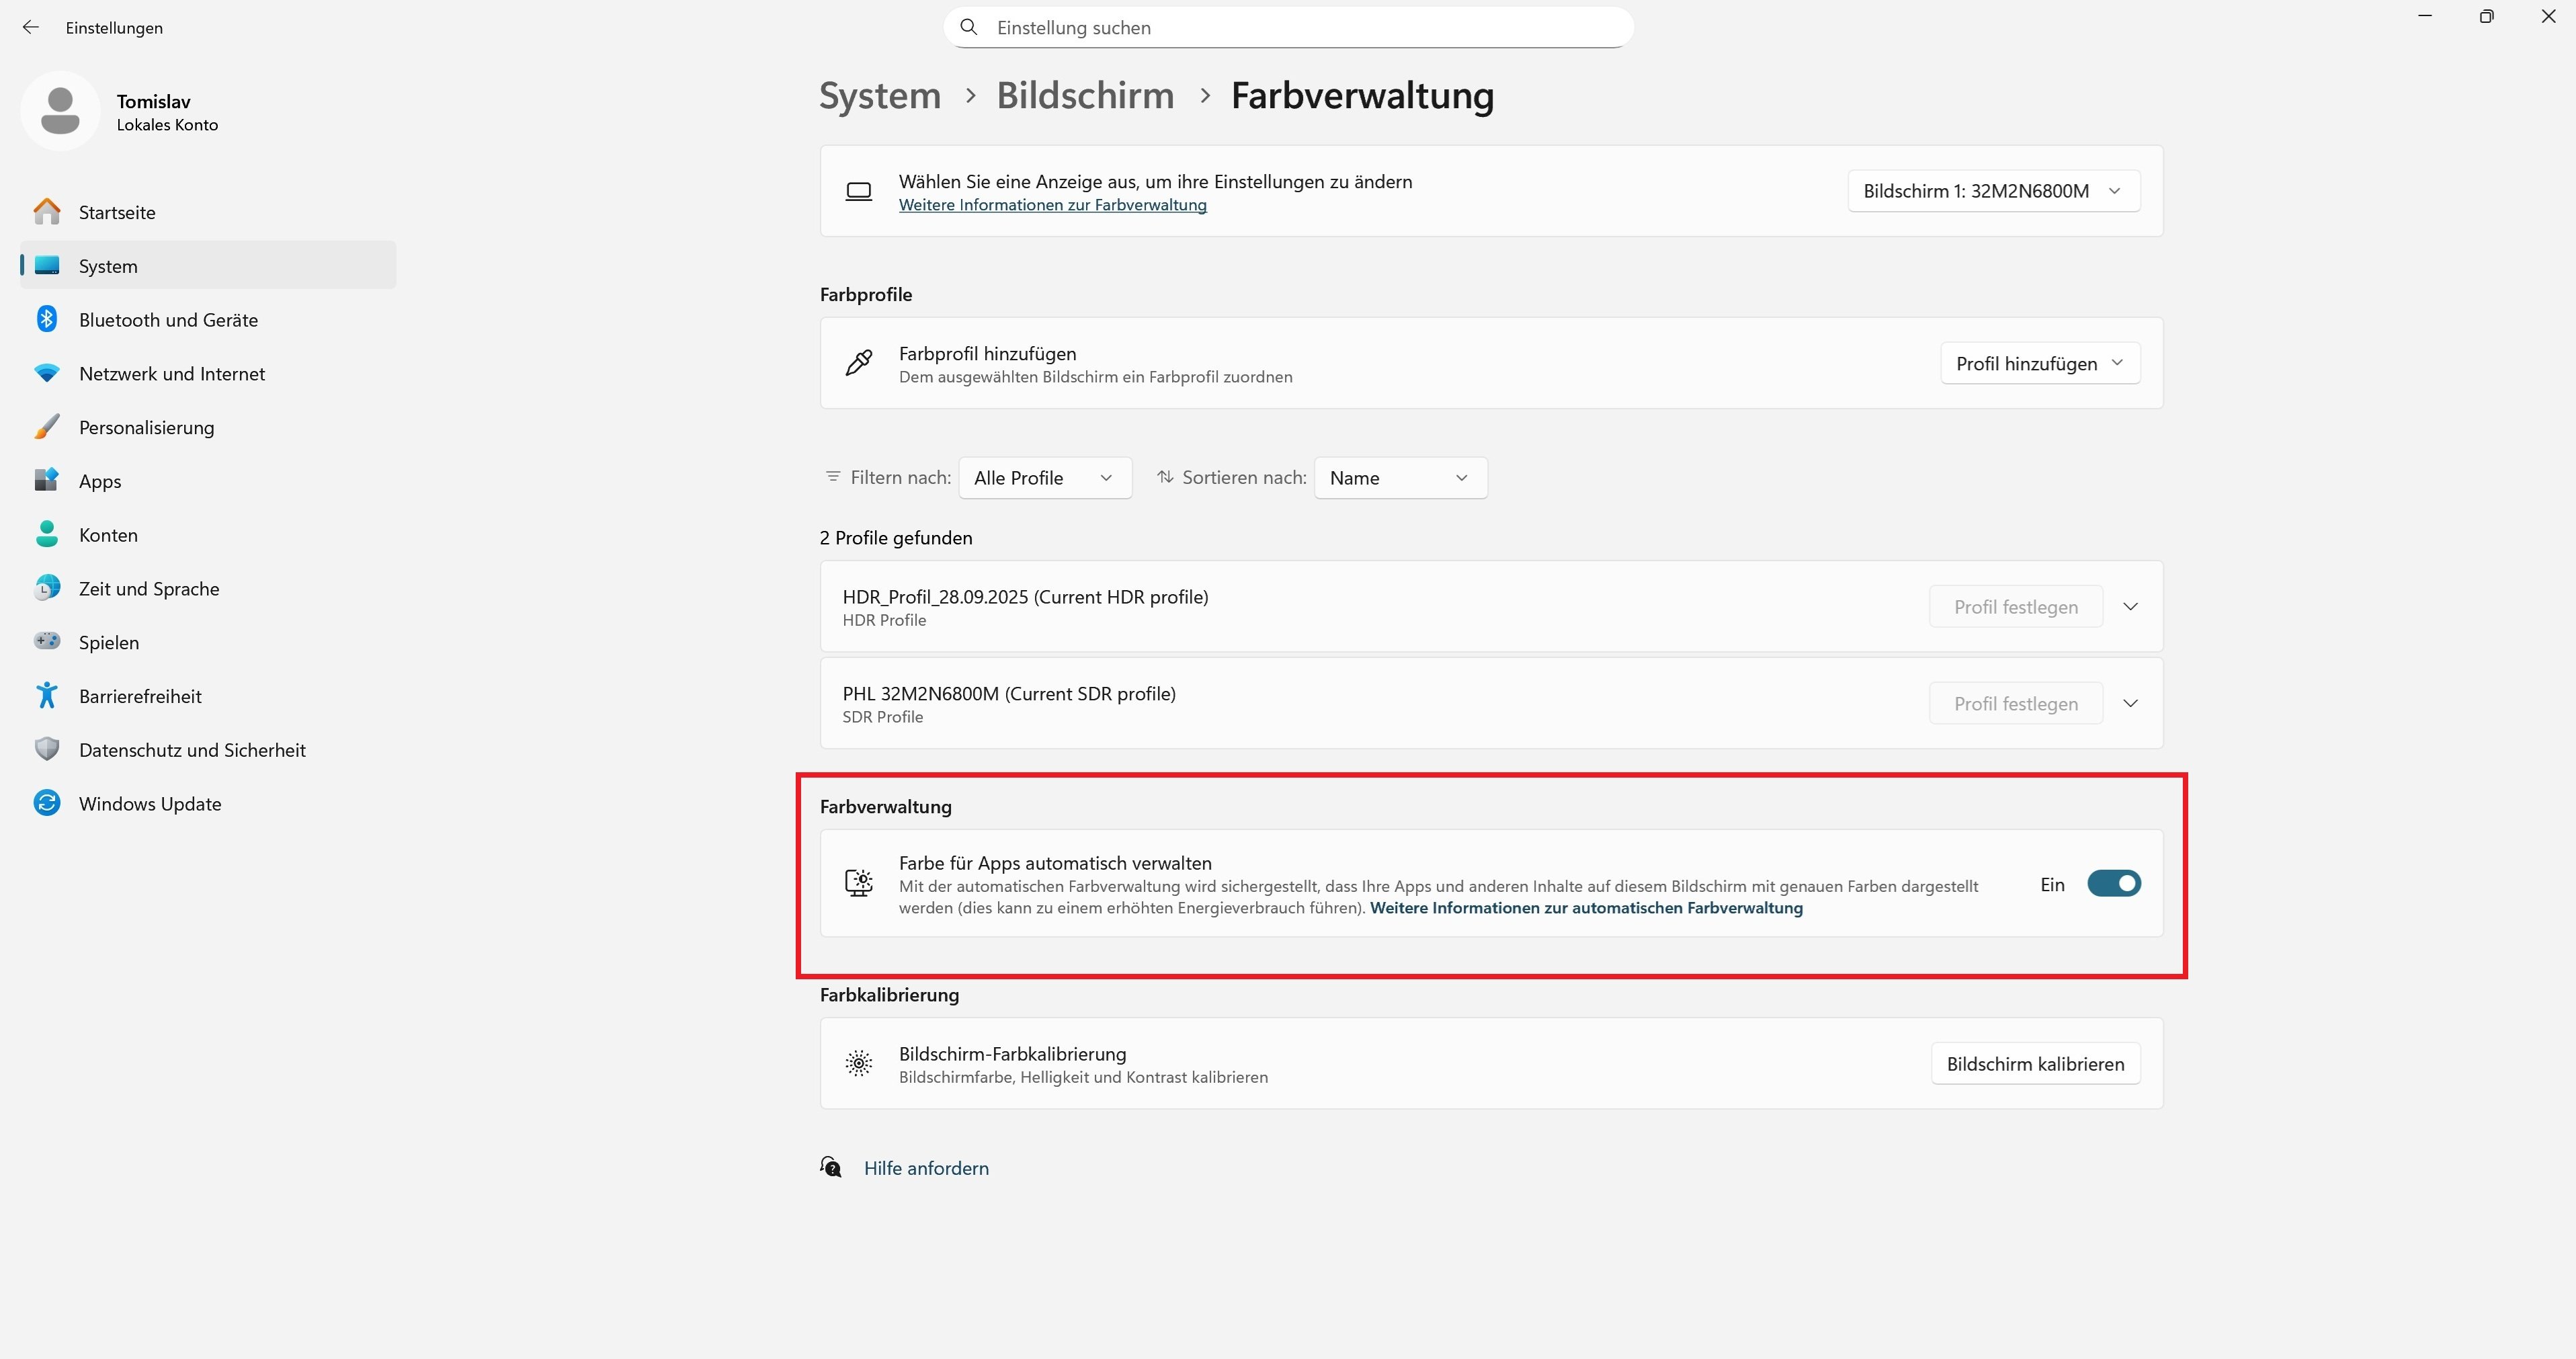Image resolution: width=2576 pixels, height=1359 pixels.
Task: Go to the Apps settings section
Action: coord(100,481)
